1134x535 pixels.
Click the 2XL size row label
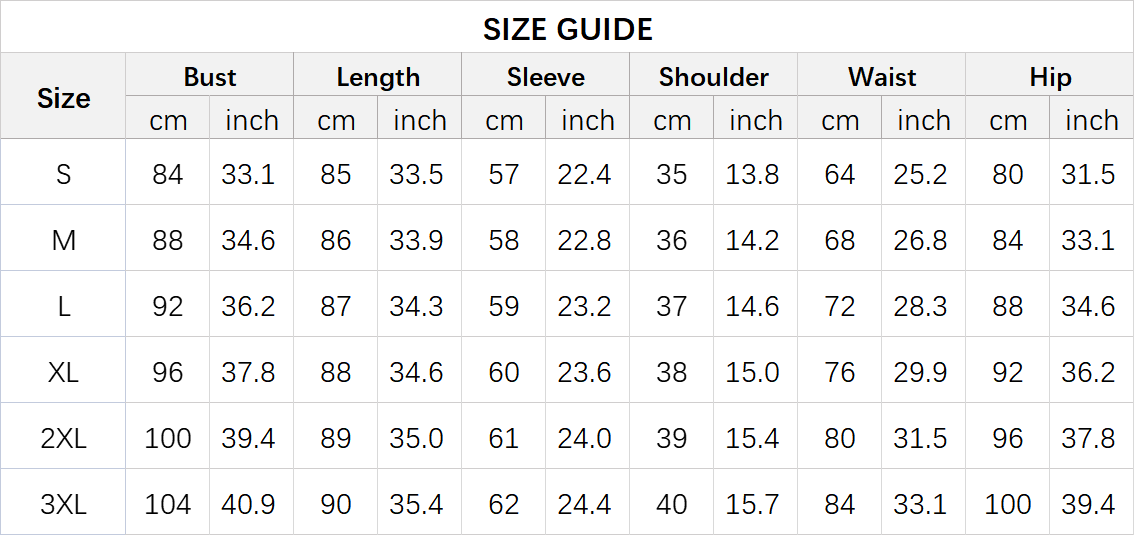(x=63, y=438)
